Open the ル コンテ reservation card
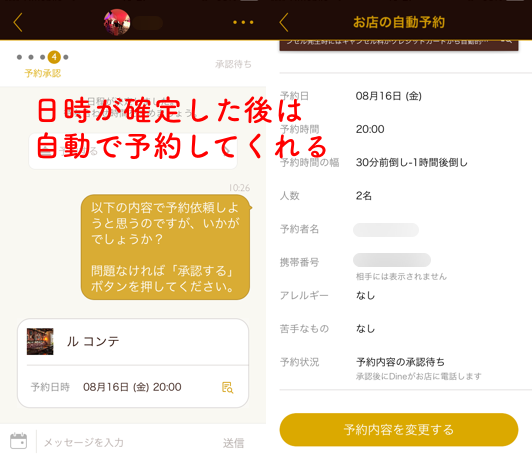The height and width of the screenshot is (460, 532). [133, 363]
